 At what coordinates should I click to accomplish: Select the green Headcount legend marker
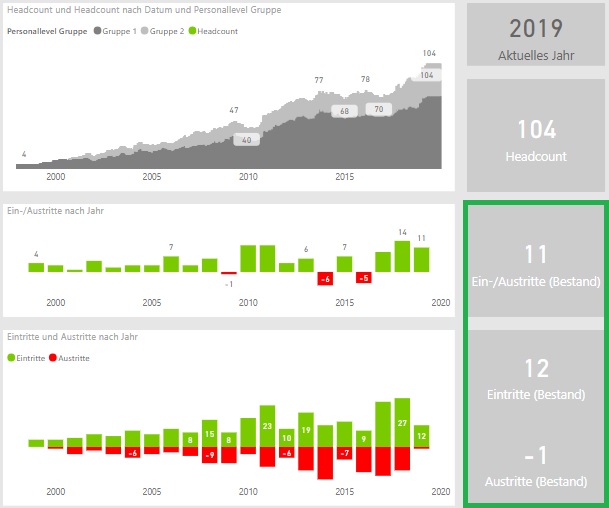coord(193,32)
